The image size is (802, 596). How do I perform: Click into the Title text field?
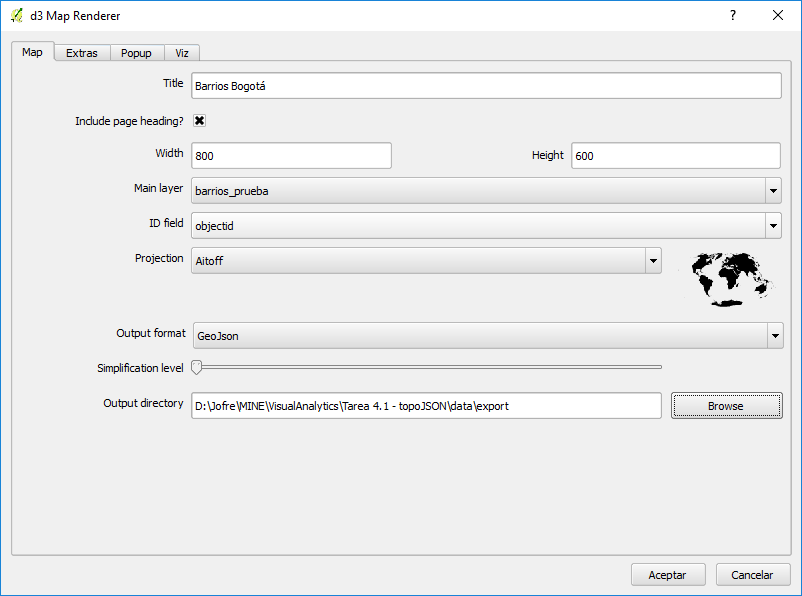[485, 86]
